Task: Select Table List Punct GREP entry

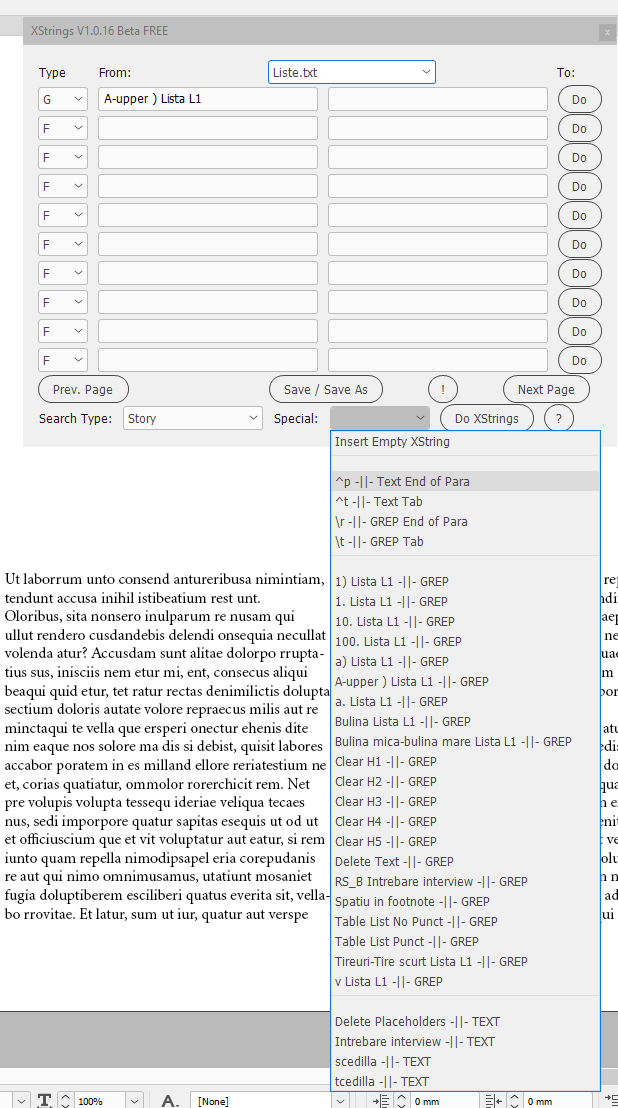Action: [465, 941]
